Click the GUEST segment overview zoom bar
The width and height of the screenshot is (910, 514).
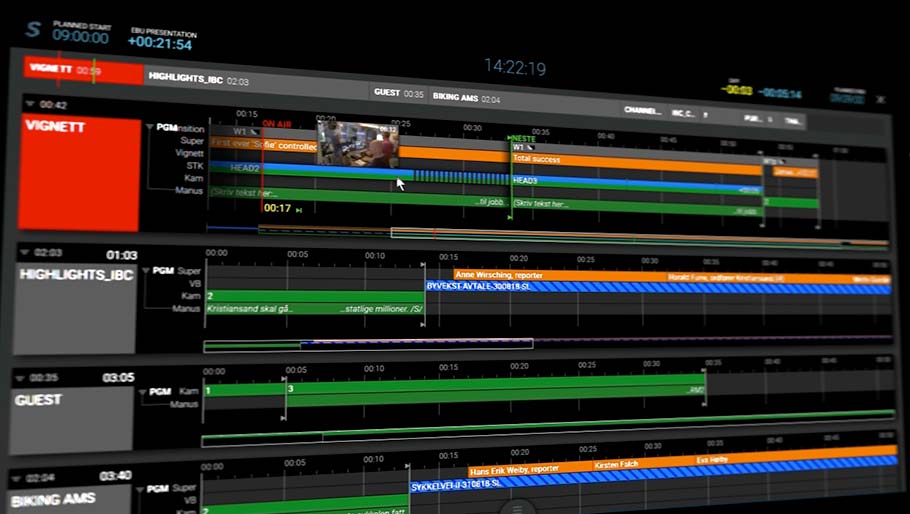pyautogui.click(x=548, y=428)
